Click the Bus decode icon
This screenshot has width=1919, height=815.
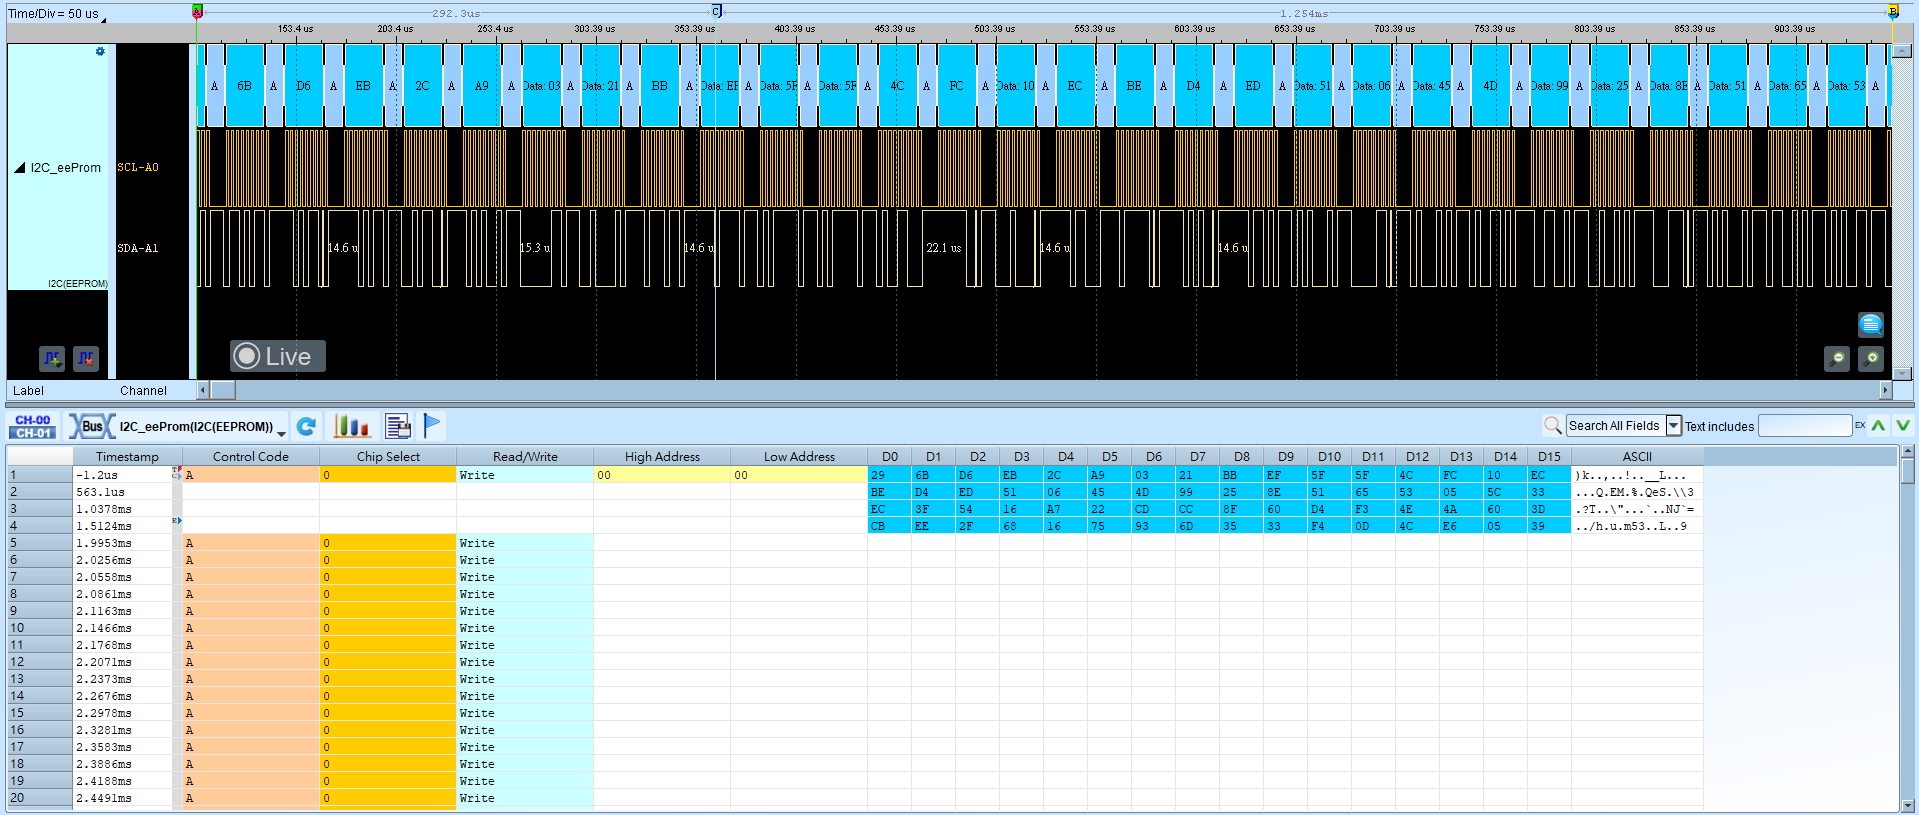[91, 427]
